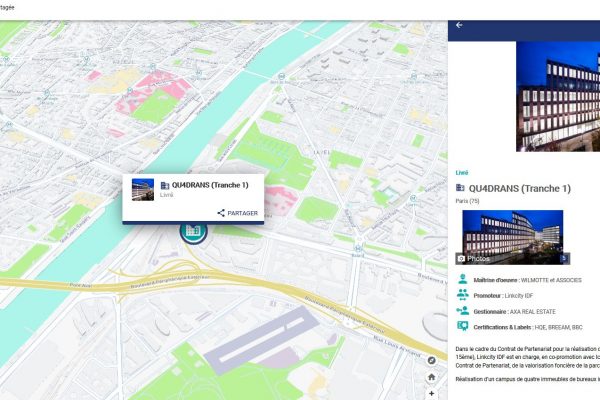Click the camera icon on Photos thumbnail
The width and height of the screenshot is (600, 400).
click(x=461, y=258)
